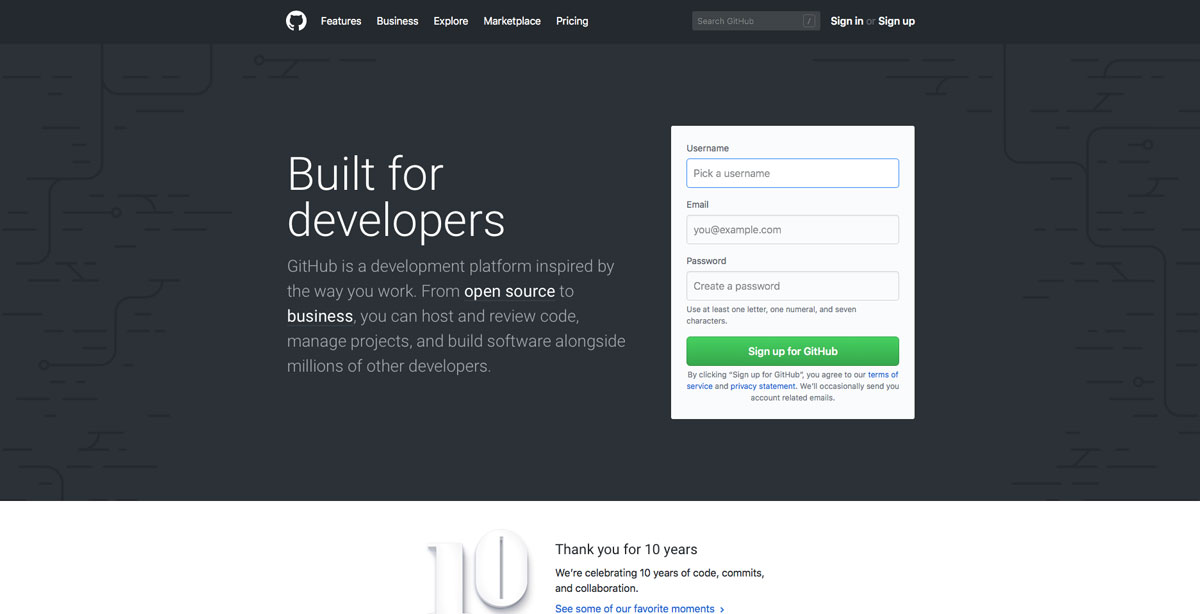Click the Create a password field
Image resolution: width=1200 pixels, height=614 pixels.
pos(792,286)
